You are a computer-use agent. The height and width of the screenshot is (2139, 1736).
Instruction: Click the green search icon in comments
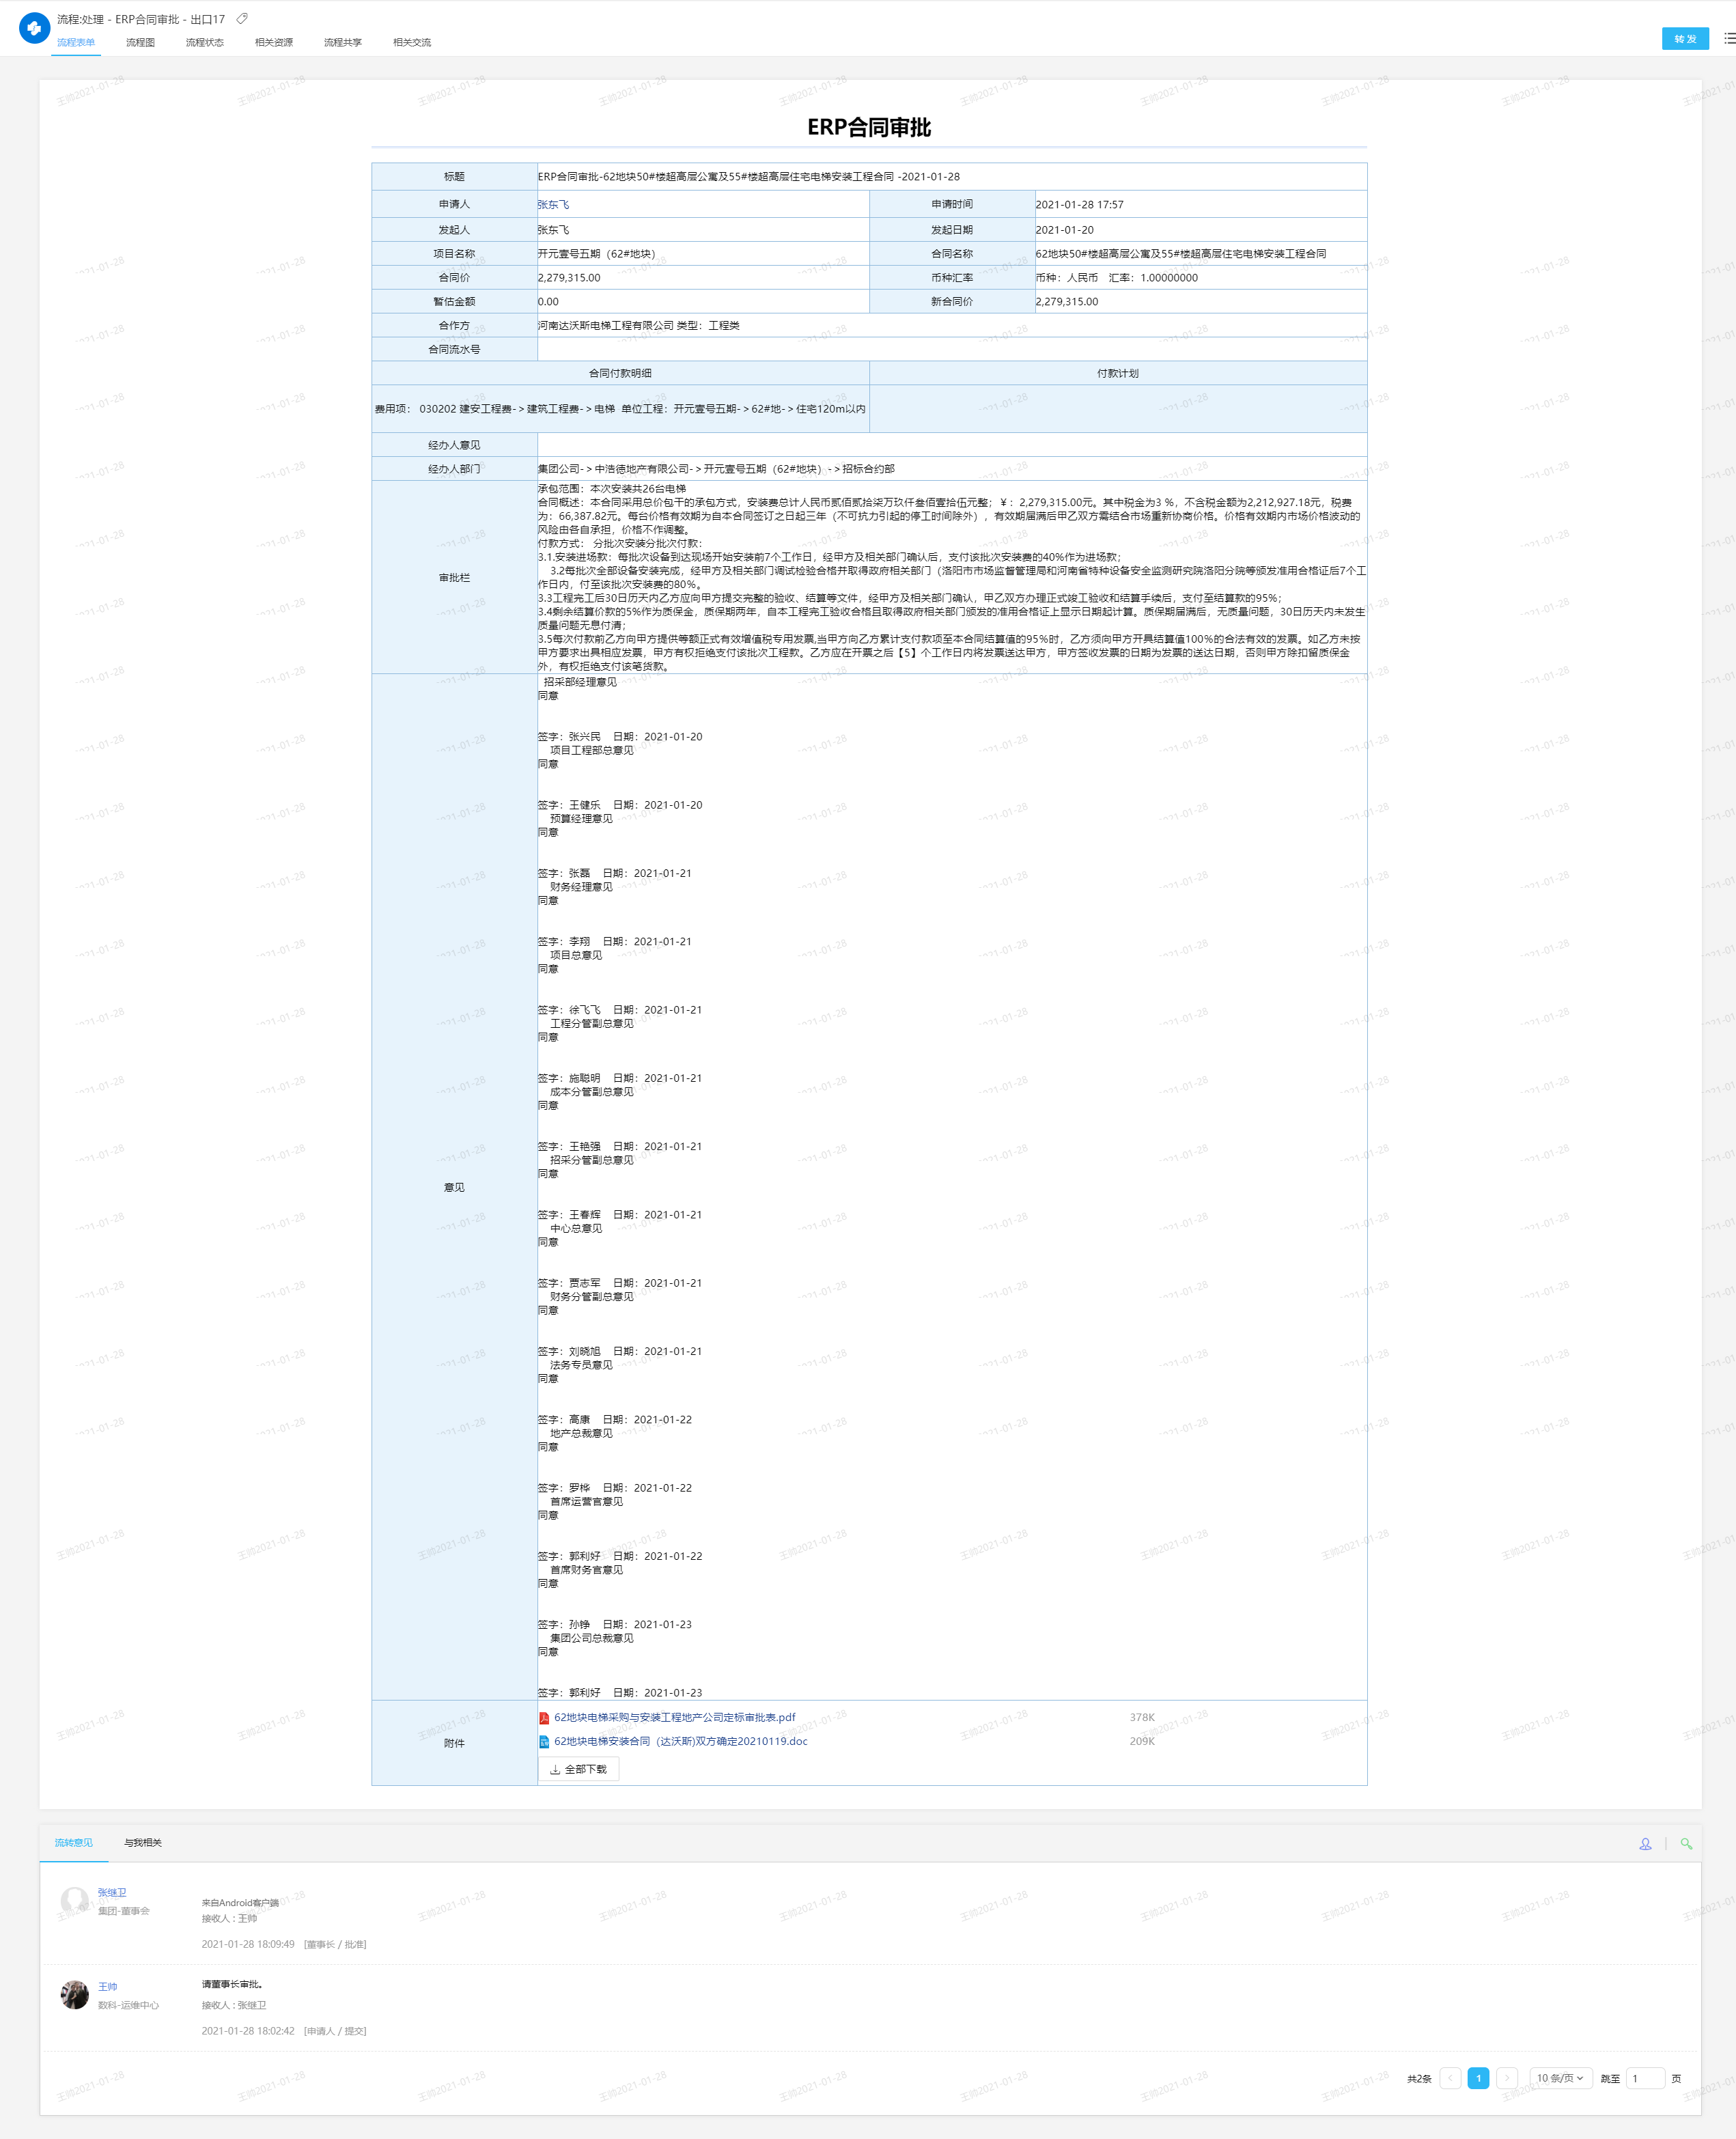pos(1686,1843)
